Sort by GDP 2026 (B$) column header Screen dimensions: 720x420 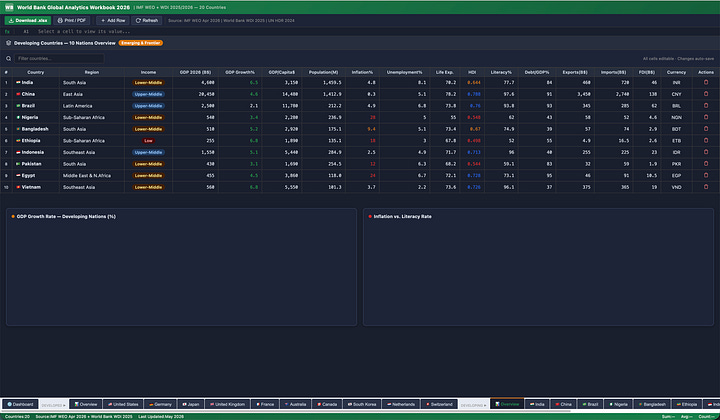195,72
